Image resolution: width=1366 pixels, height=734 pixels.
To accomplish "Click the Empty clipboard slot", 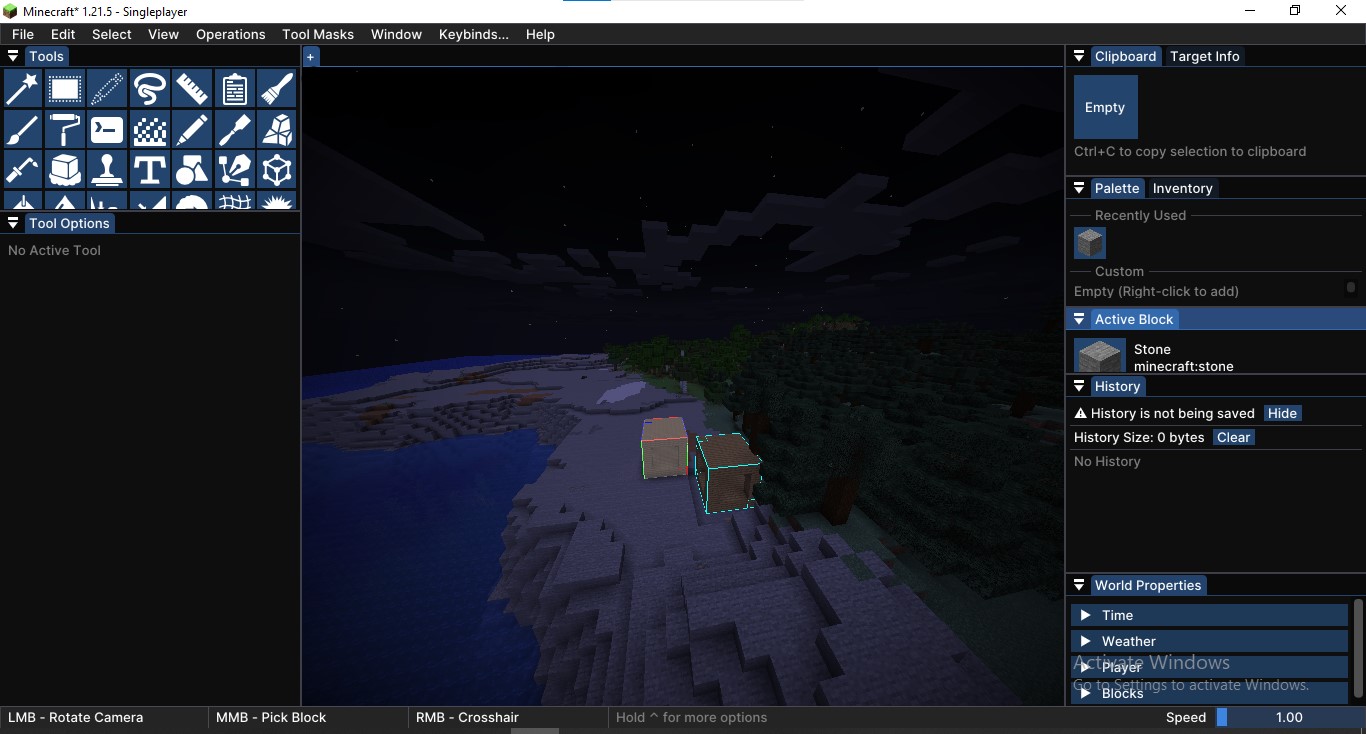I will tap(1106, 107).
